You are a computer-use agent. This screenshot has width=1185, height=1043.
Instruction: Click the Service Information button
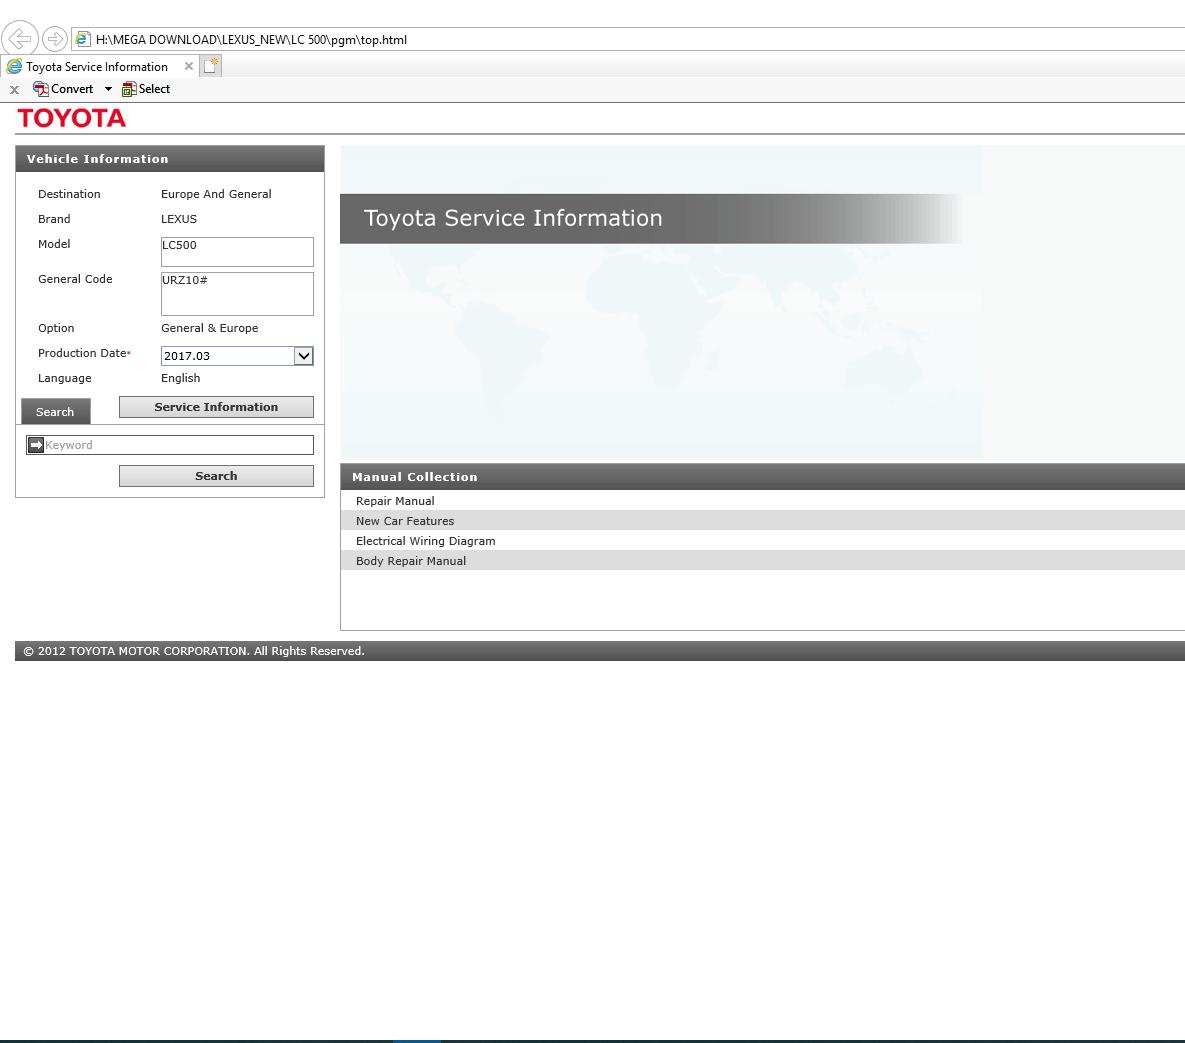[216, 407]
